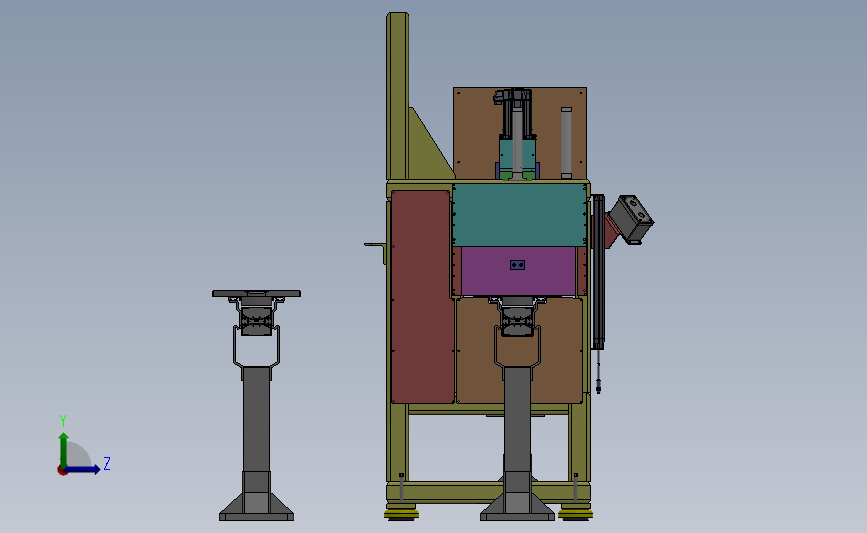Select the purple front panel
Screen dimensions: 867x533
(x=519, y=280)
